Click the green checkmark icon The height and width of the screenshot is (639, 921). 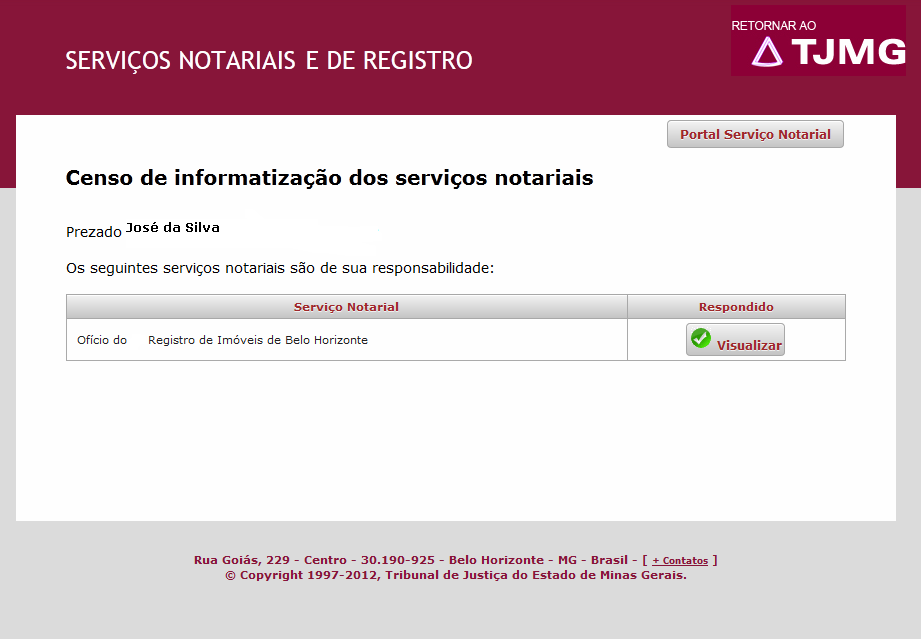pyautogui.click(x=700, y=338)
